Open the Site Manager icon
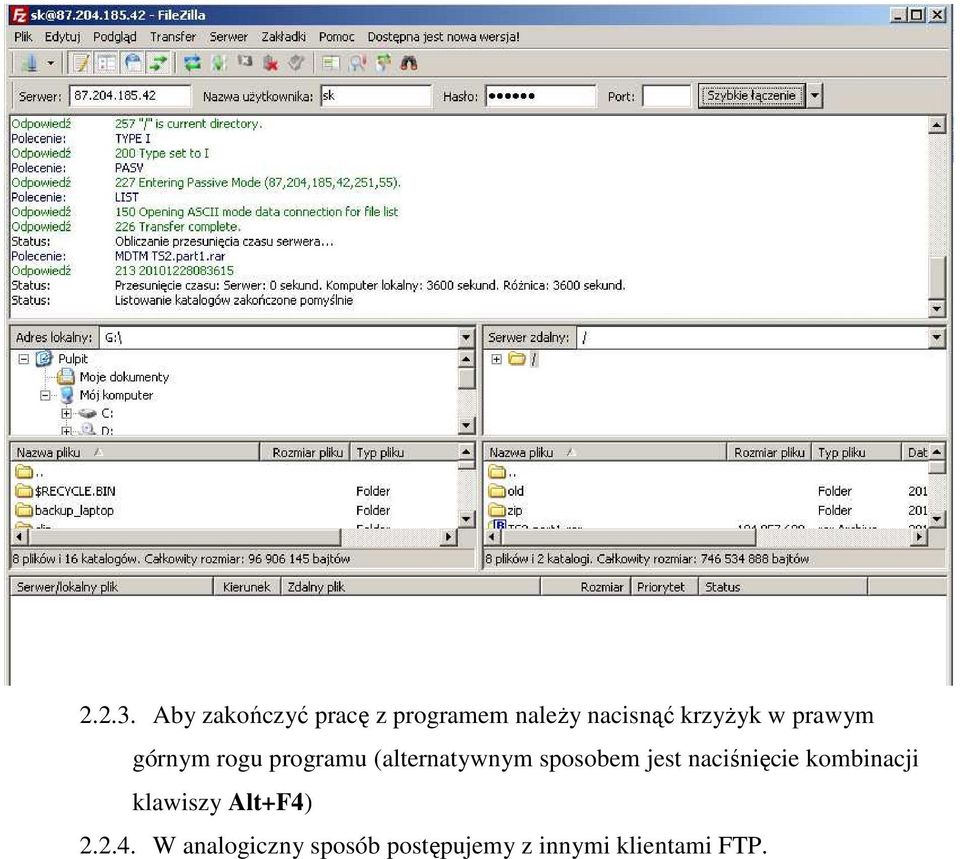The image size is (960, 859). coord(29,63)
